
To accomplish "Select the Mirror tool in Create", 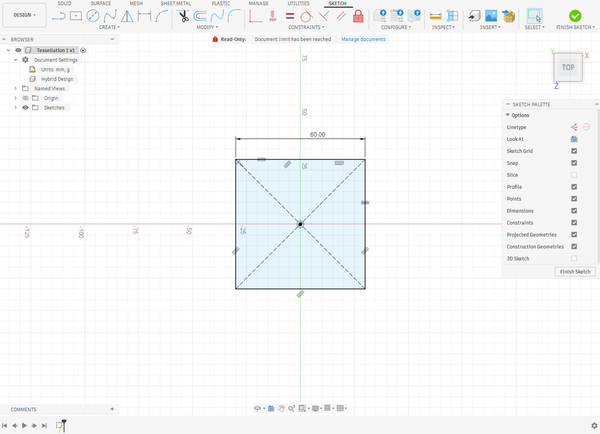I will tap(127, 16).
